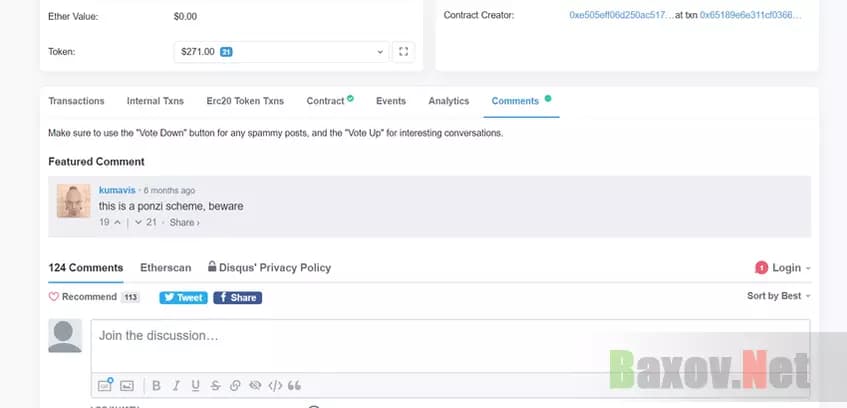Image resolution: width=847 pixels, height=408 pixels.
Task: Click the GIF insert icon in editor
Action: [x=105, y=385]
